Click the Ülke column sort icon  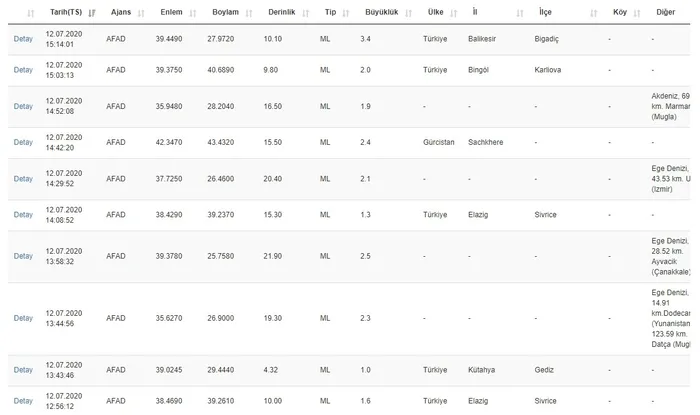coord(455,13)
